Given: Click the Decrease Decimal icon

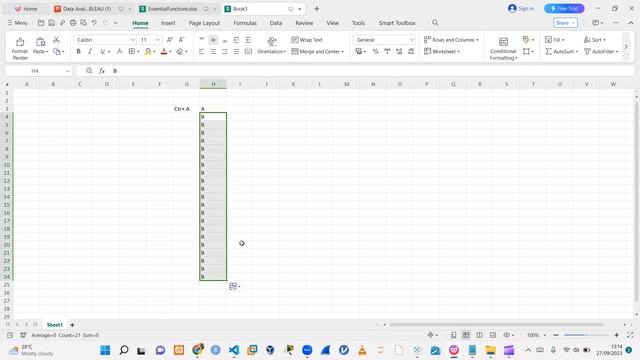Looking at the screenshot, I should coord(411,51).
